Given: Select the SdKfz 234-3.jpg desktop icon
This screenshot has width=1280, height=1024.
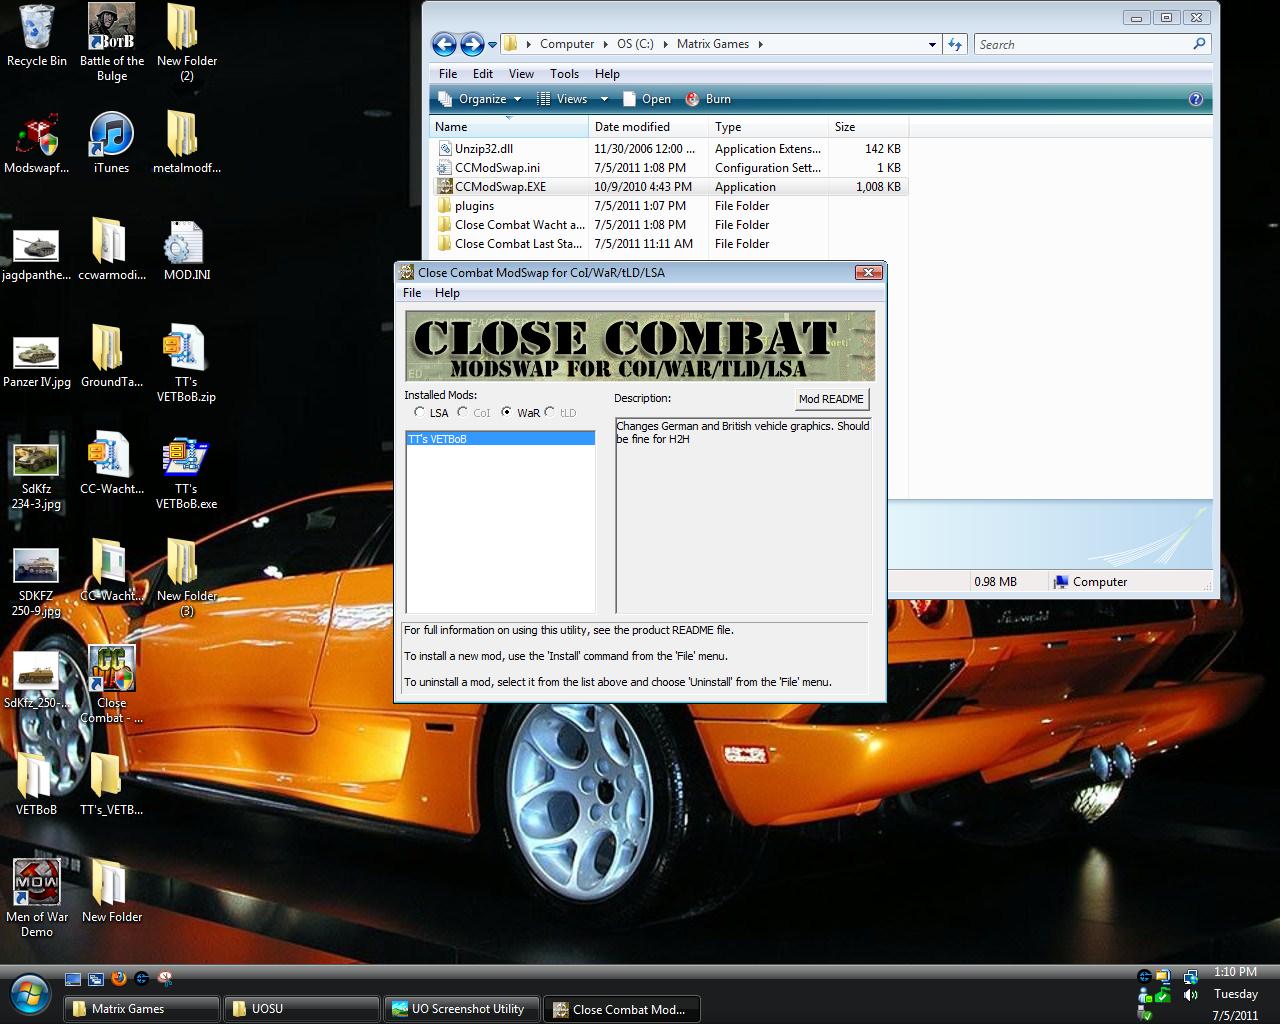Looking at the screenshot, I should point(37,476).
